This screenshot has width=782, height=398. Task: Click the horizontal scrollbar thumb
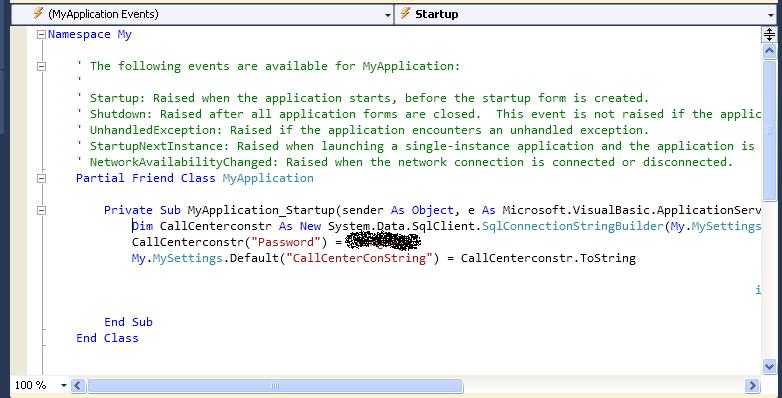[x=275, y=385]
